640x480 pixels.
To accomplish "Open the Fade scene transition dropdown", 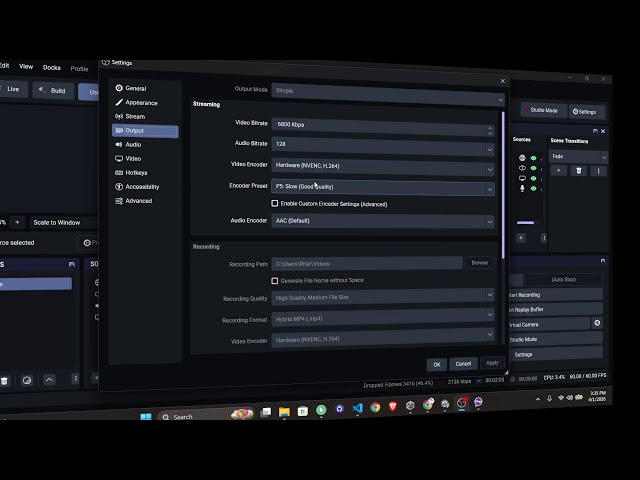I will tap(579, 157).
